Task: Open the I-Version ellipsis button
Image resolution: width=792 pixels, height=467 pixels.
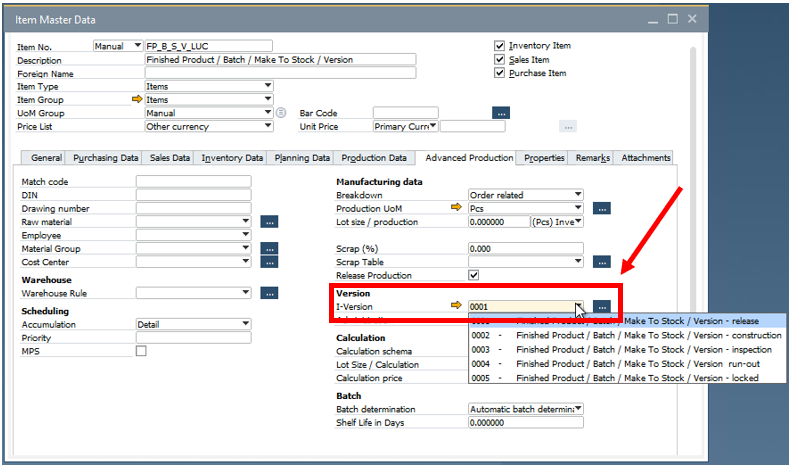Action: click(x=602, y=306)
